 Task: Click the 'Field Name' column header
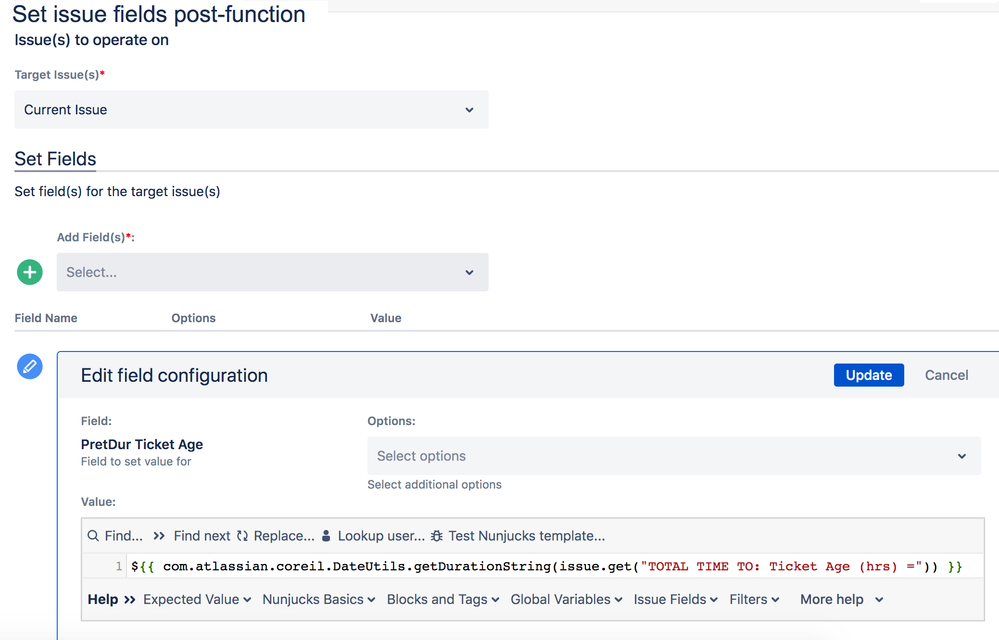(x=46, y=318)
